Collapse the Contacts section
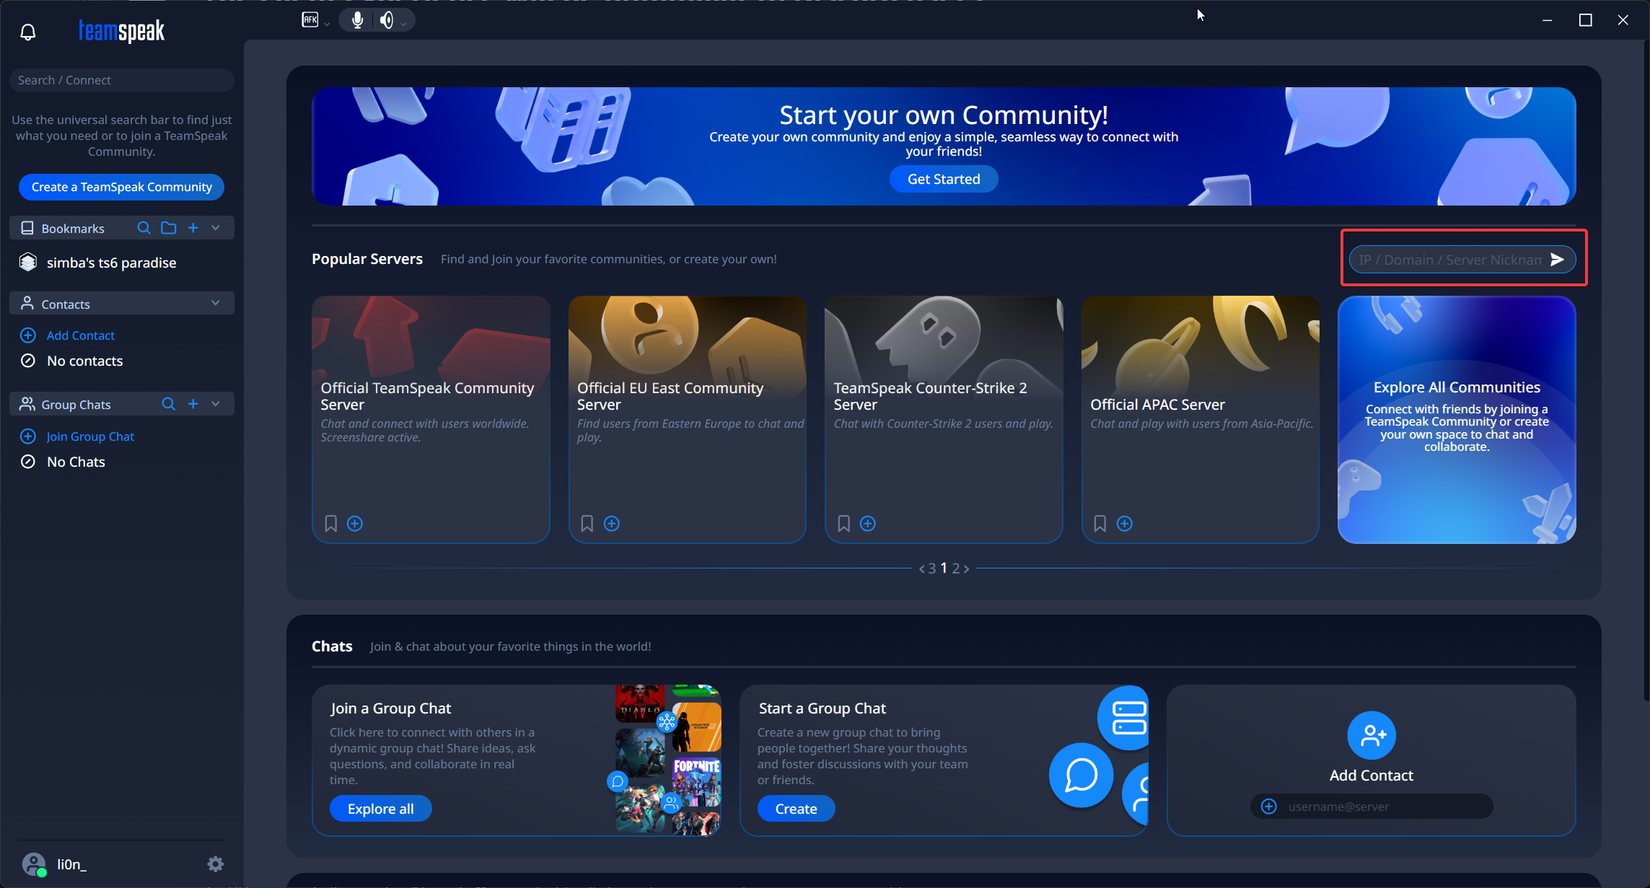This screenshot has width=1650, height=888. coord(216,303)
